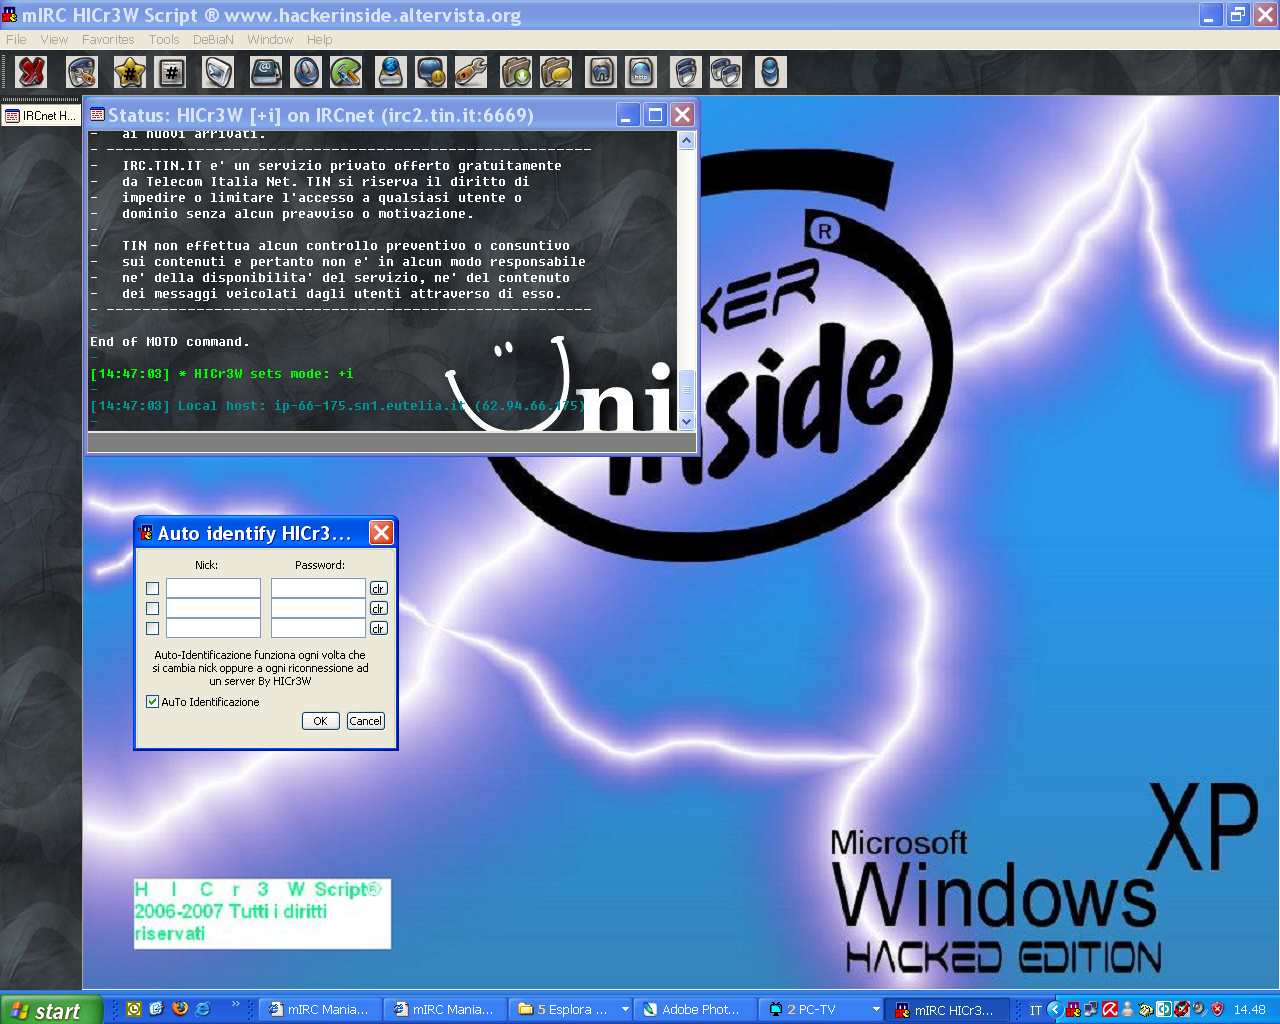Screen dimensions: 1280x1024
Task: Click the address book toolbar icon
Action: pos(265,72)
